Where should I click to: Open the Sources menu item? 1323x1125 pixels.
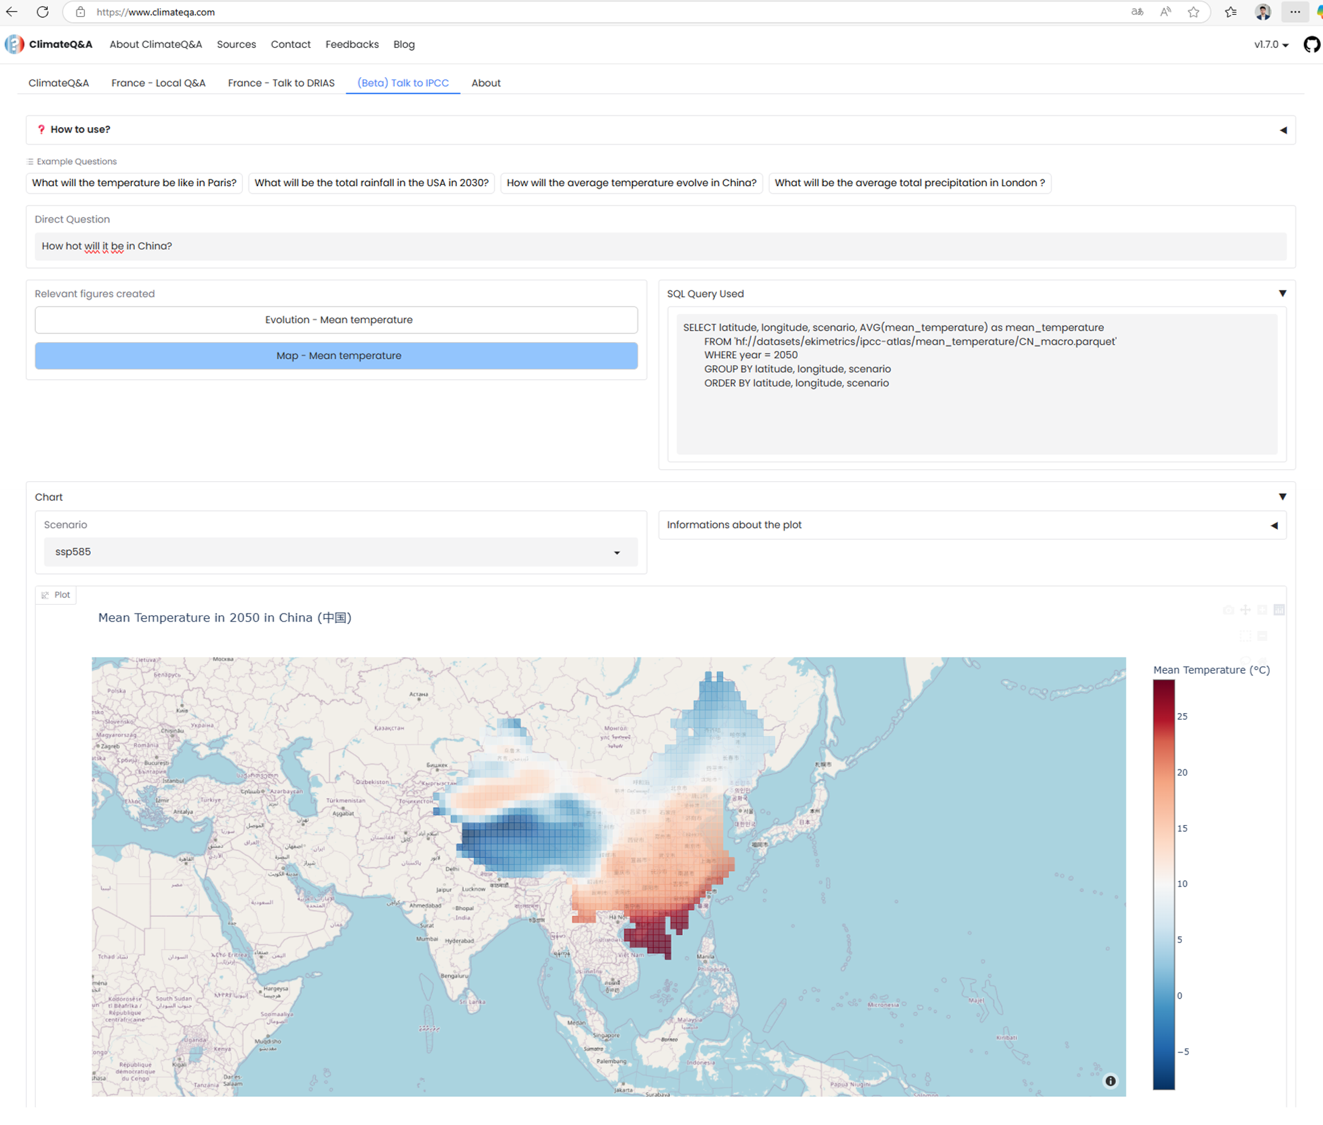click(x=236, y=44)
